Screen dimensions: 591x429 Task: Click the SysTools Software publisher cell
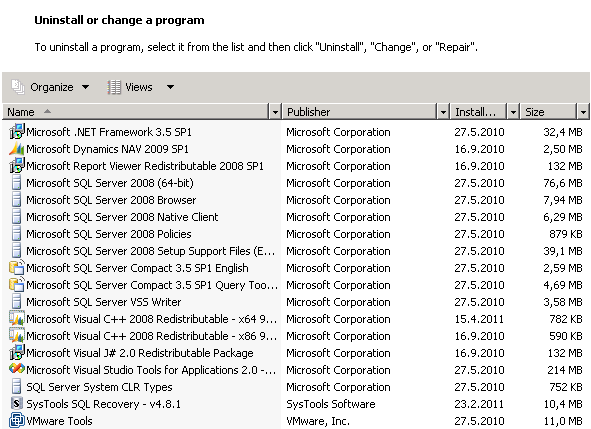tap(331, 404)
